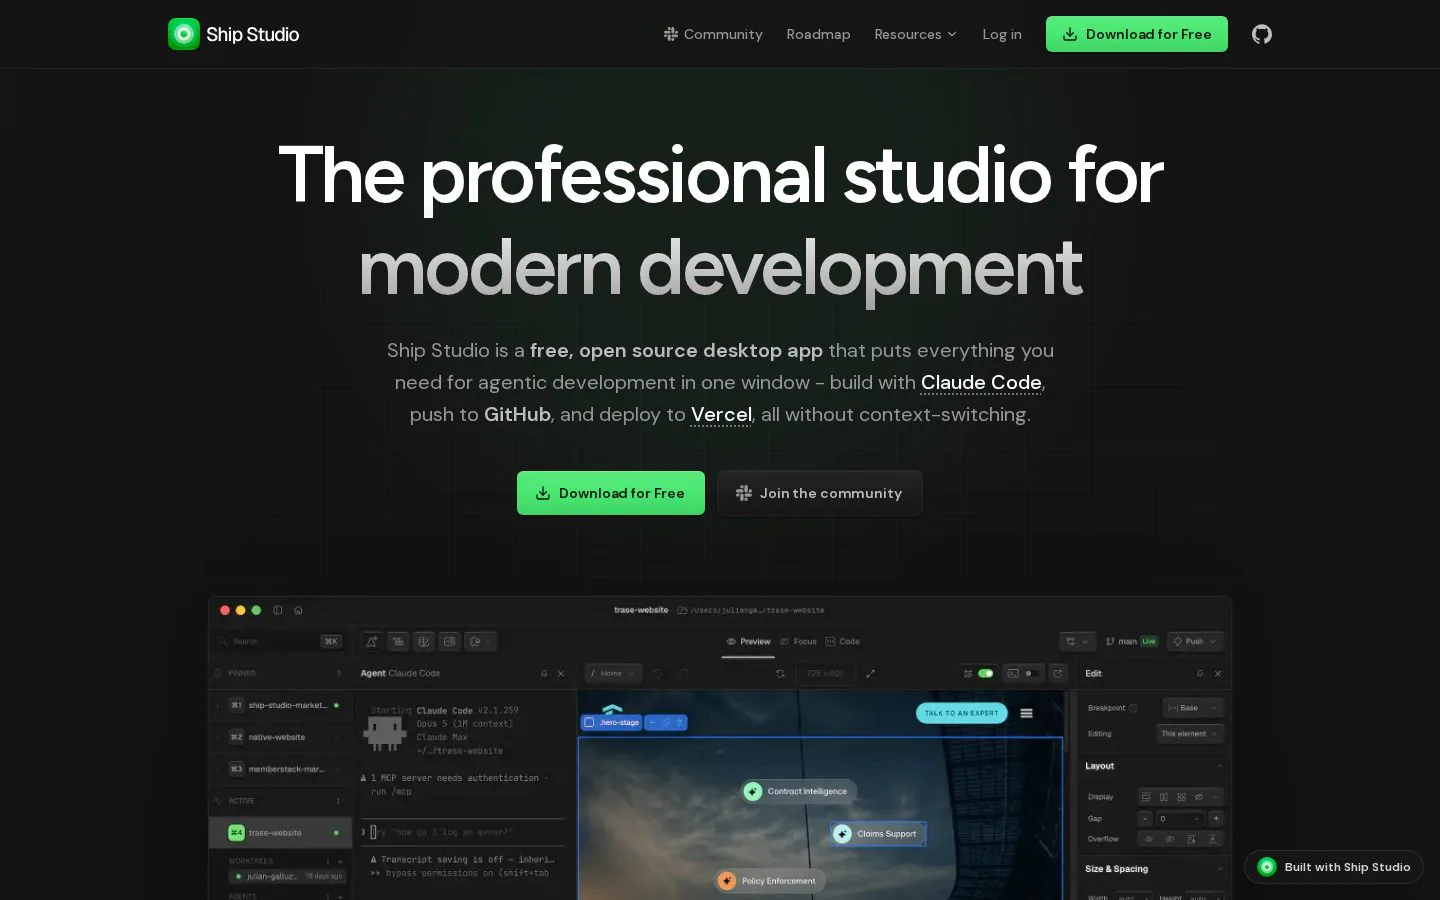
Task: Expand Resources dropdown menu
Action: 915,34
